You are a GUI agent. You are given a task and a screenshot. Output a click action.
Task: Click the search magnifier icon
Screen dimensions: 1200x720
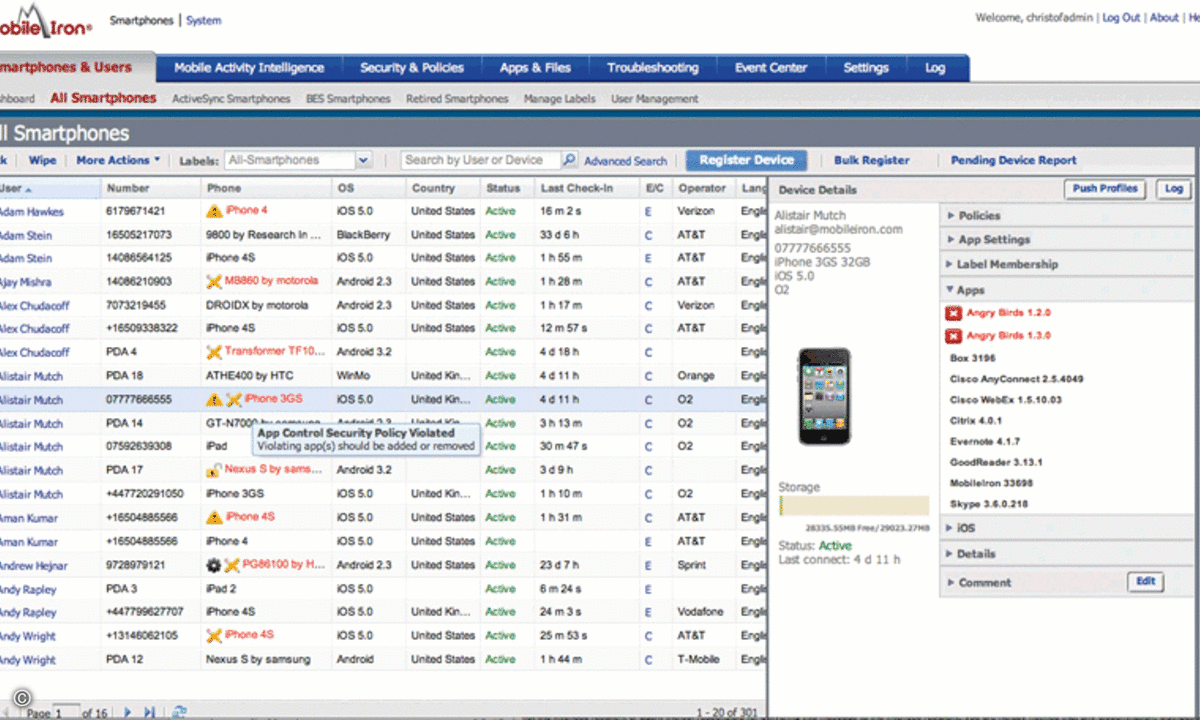click(569, 160)
